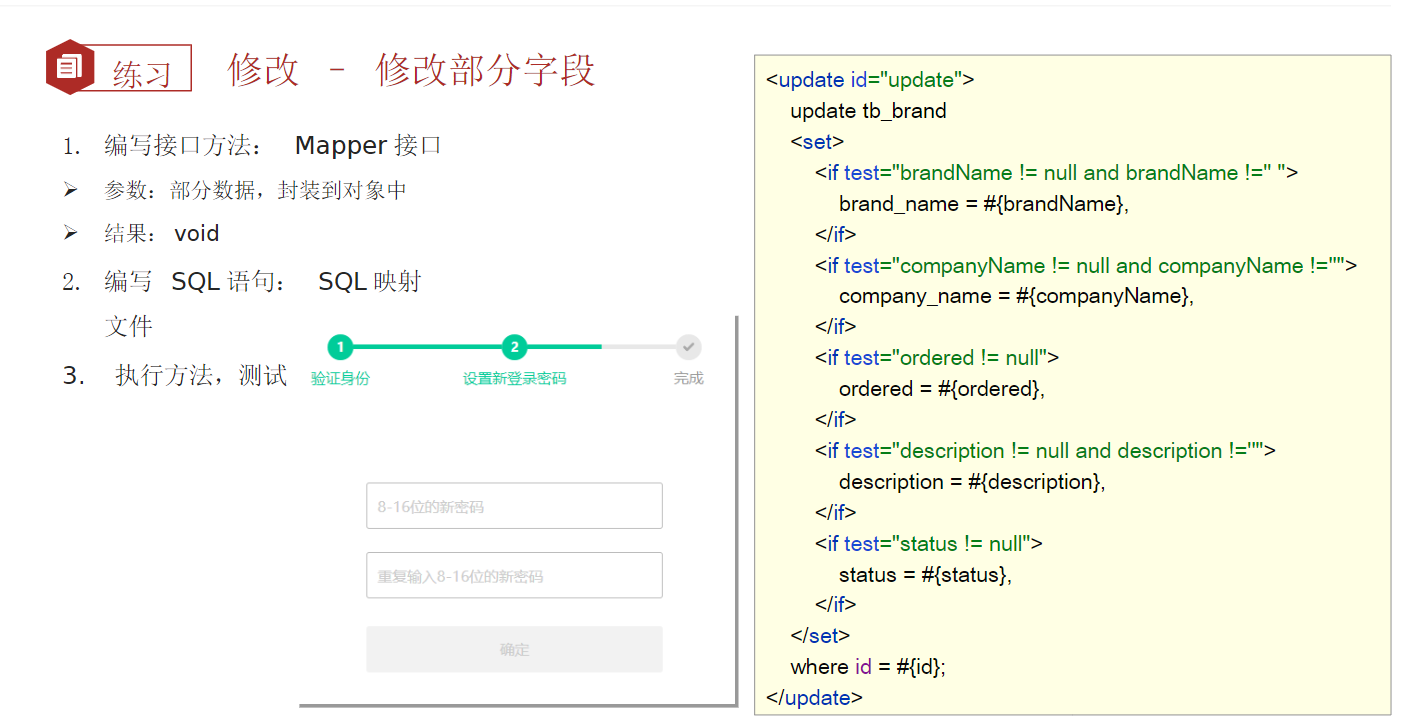Click the bullet 参数：部分数据，封装到对象中
The width and height of the screenshot is (1410, 726).
pyautogui.click(x=255, y=190)
